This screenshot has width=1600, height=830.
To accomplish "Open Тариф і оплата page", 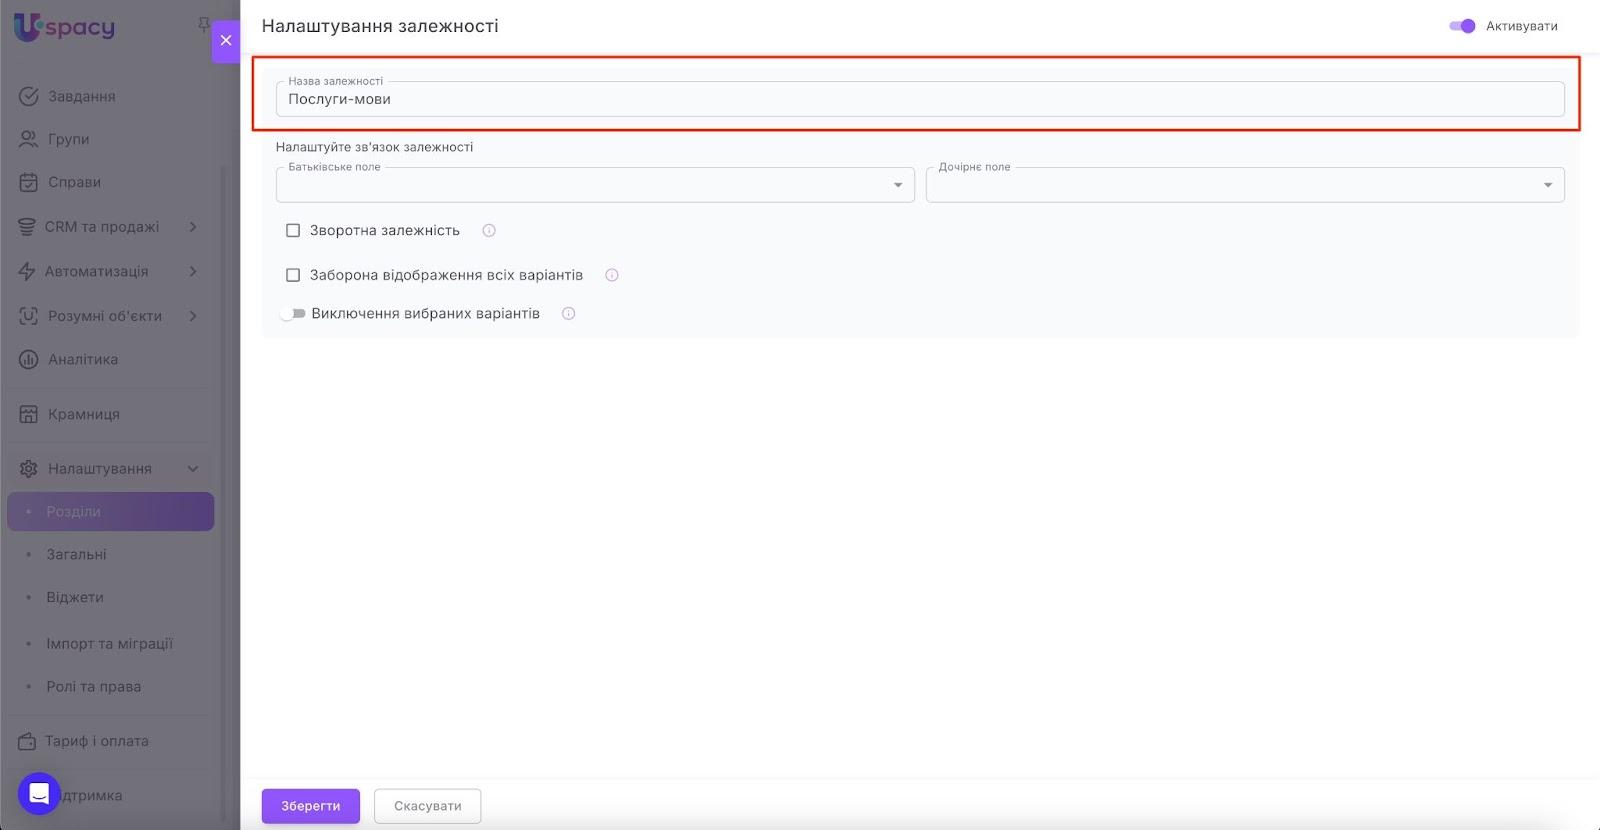I will coord(97,741).
